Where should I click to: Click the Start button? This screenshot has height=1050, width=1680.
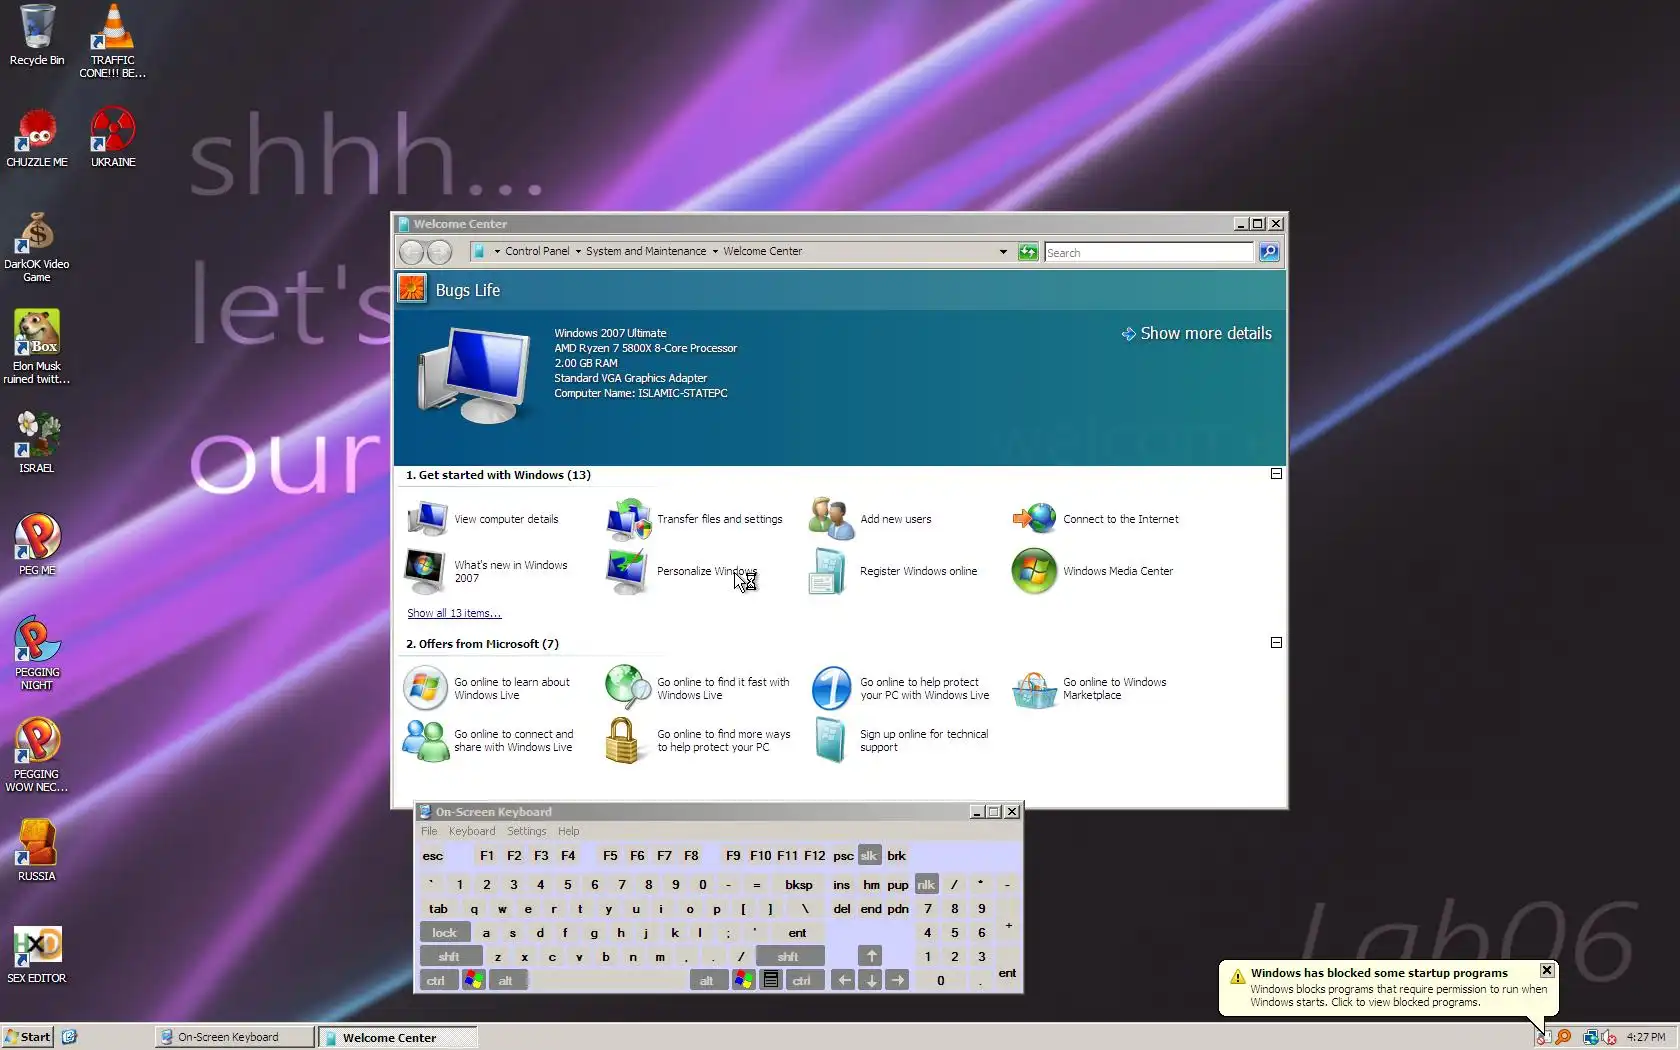[28, 1037]
